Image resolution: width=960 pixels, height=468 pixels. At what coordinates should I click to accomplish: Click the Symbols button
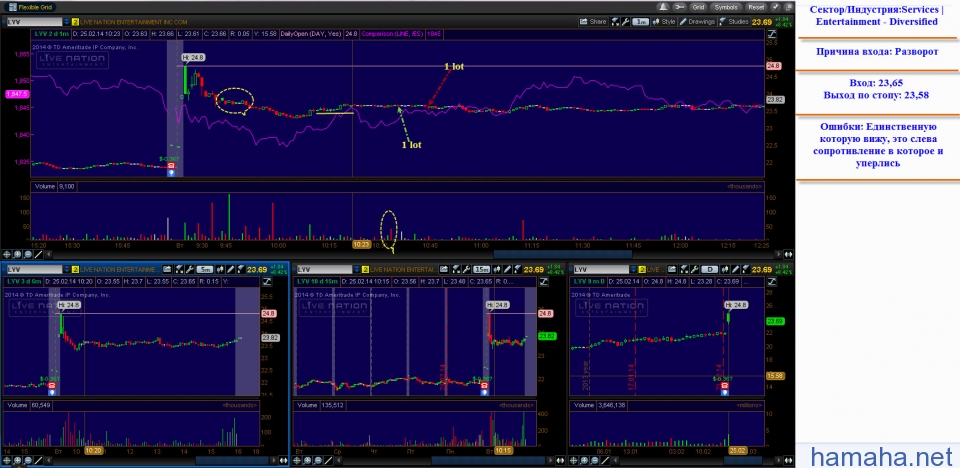pyautogui.click(x=726, y=7)
